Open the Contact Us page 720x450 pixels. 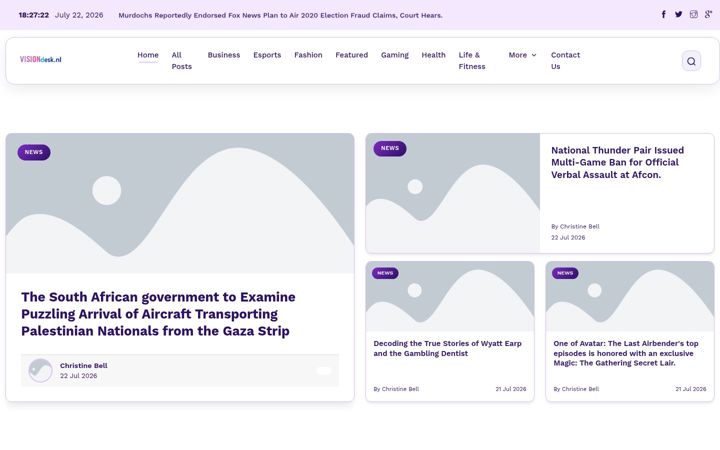565,61
